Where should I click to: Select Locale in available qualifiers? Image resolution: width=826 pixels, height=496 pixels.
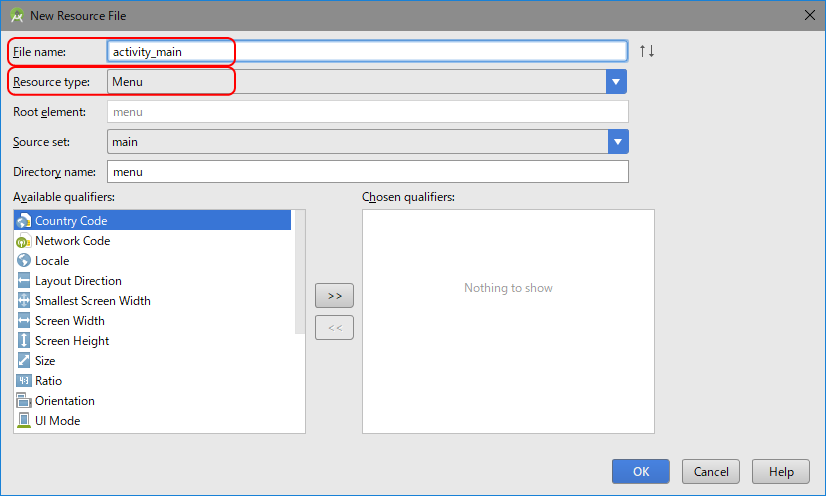pos(52,261)
